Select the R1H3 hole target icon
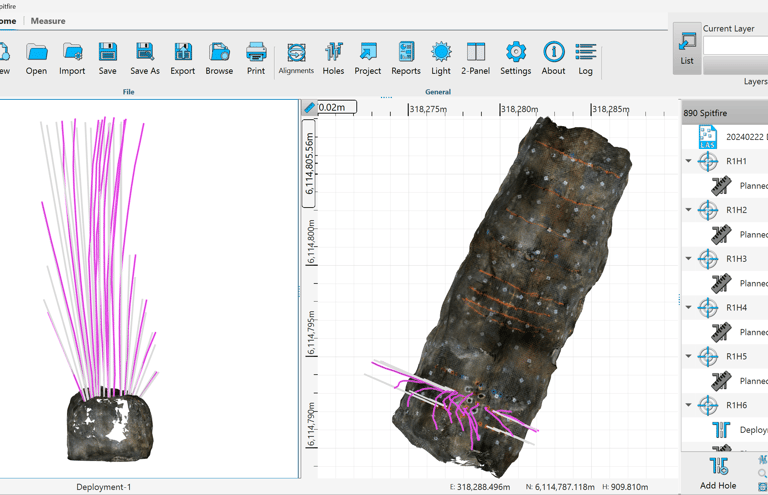The height and width of the screenshot is (495, 768). (708, 259)
